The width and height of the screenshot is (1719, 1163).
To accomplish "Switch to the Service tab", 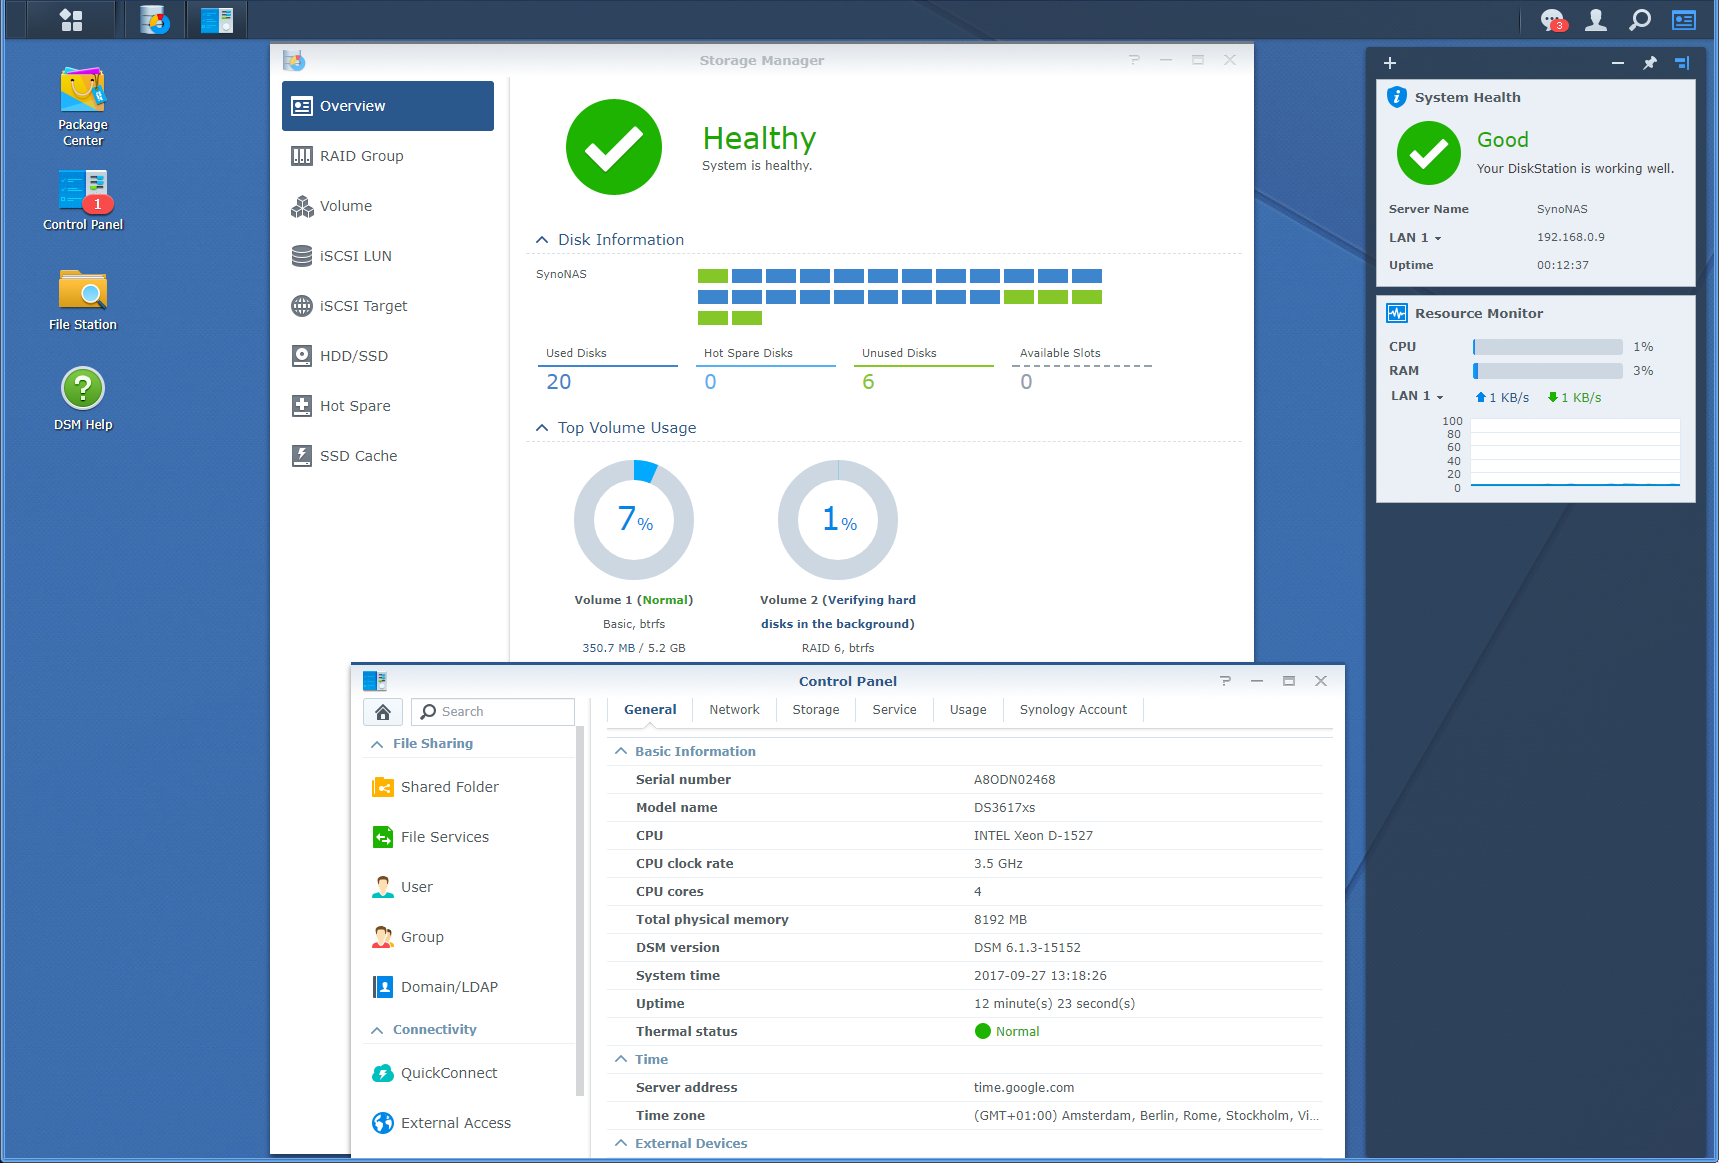I will 894,710.
